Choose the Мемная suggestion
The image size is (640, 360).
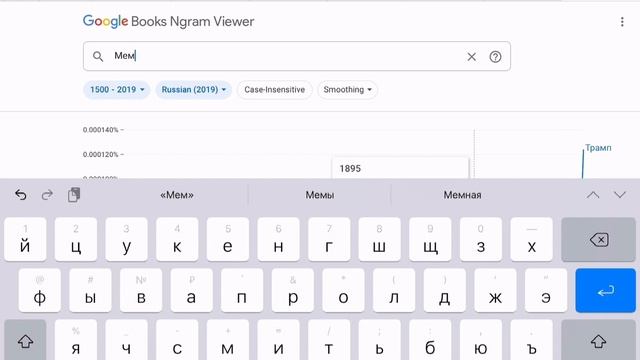[x=462, y=195]
